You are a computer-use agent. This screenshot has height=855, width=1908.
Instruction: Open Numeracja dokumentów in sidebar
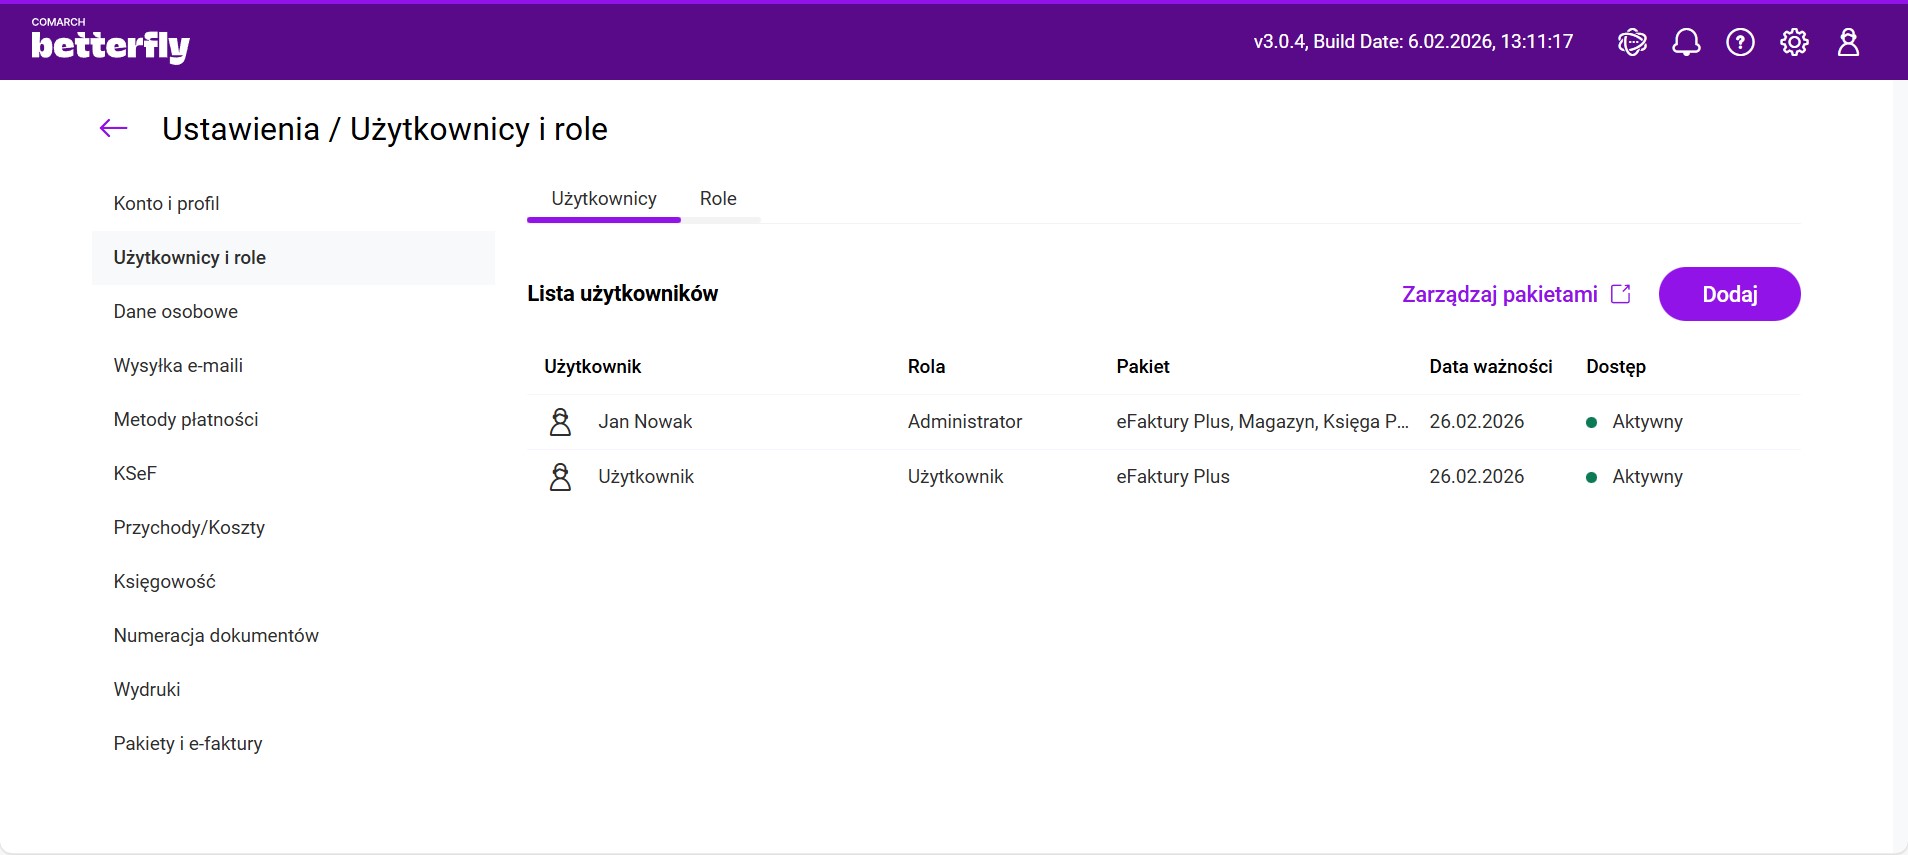coord(216,636)
